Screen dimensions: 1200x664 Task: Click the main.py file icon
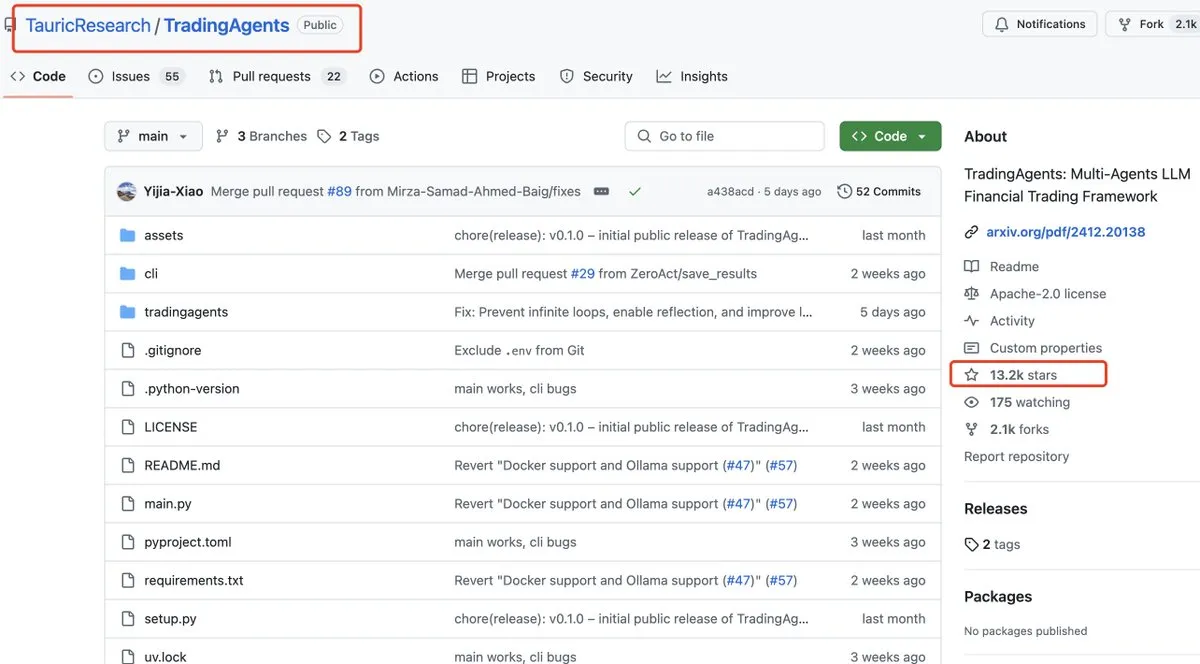coord(127,503)
